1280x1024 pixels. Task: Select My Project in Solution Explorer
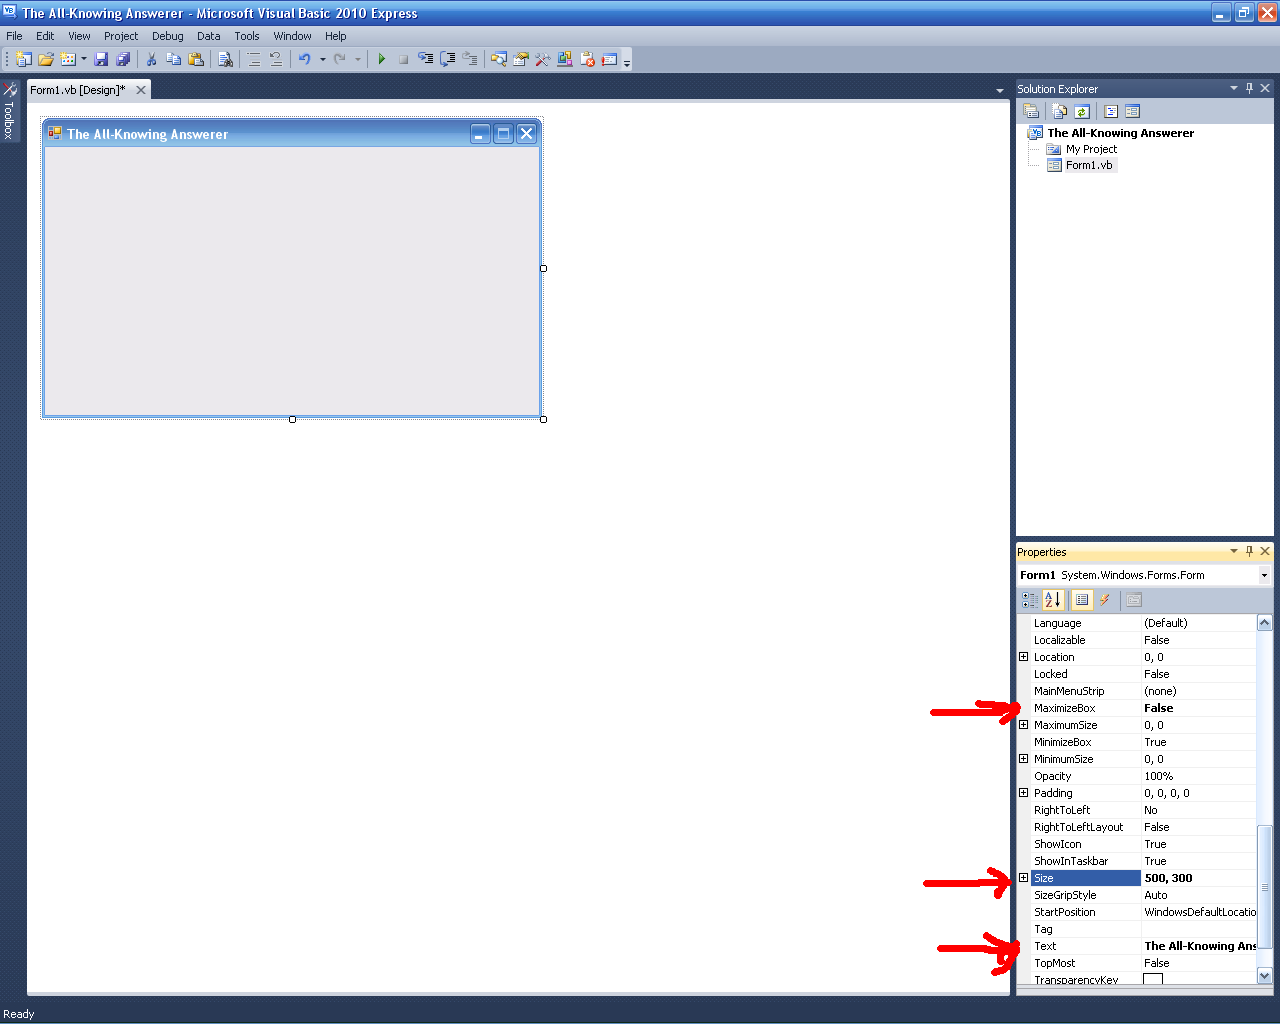pos(1090,149)
